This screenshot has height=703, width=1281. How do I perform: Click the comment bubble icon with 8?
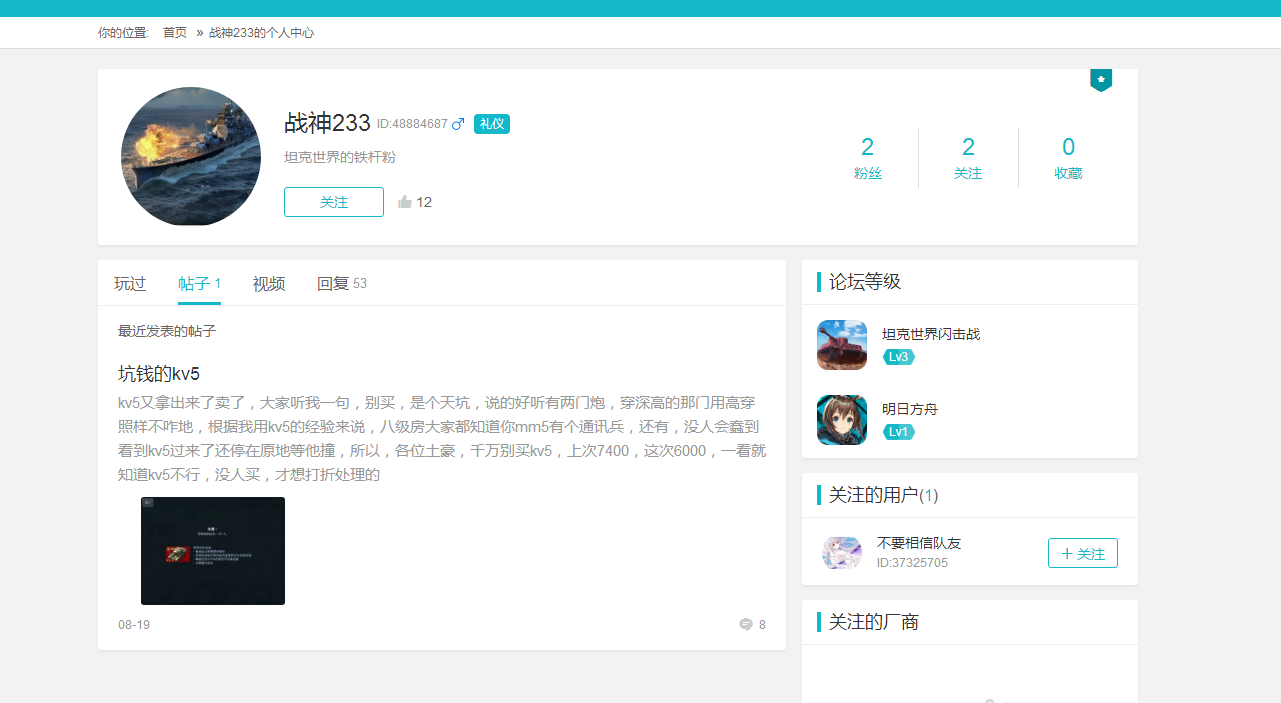746,625
